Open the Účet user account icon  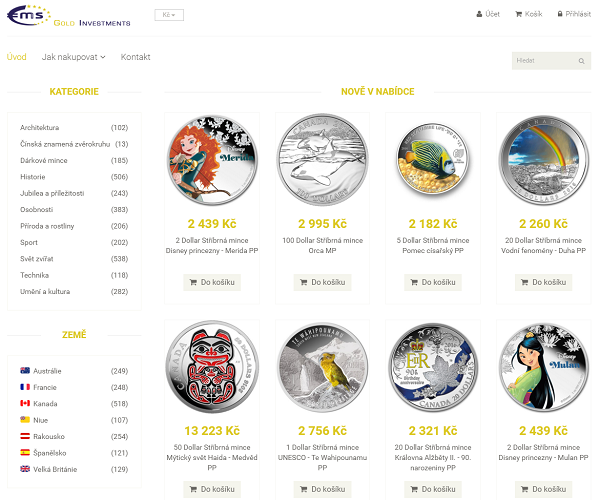479,14
